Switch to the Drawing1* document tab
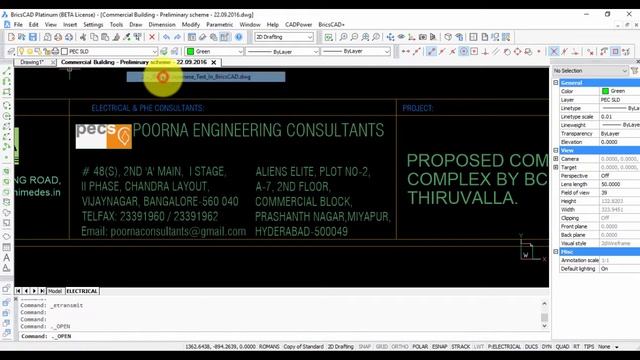This screenshot has width=640, height=360. pyautogui.click(x=32, y=62)
